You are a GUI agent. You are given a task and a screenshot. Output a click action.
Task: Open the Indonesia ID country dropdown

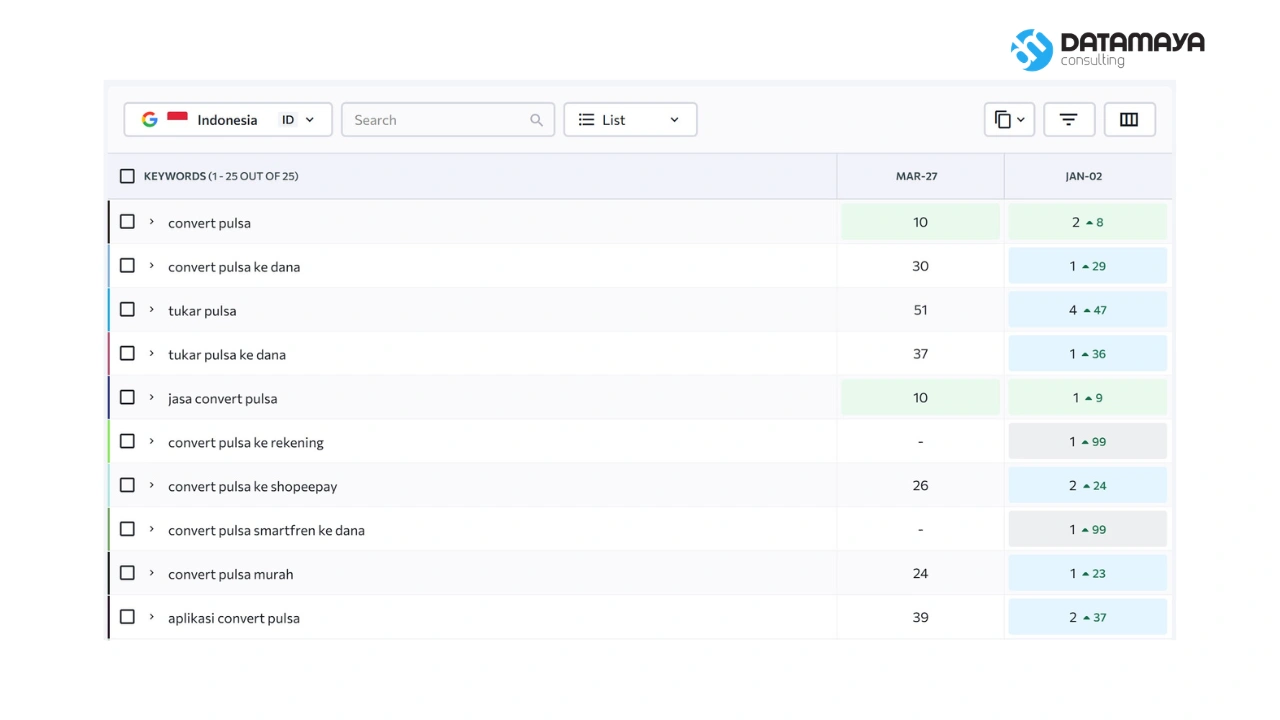click(228, 120)
